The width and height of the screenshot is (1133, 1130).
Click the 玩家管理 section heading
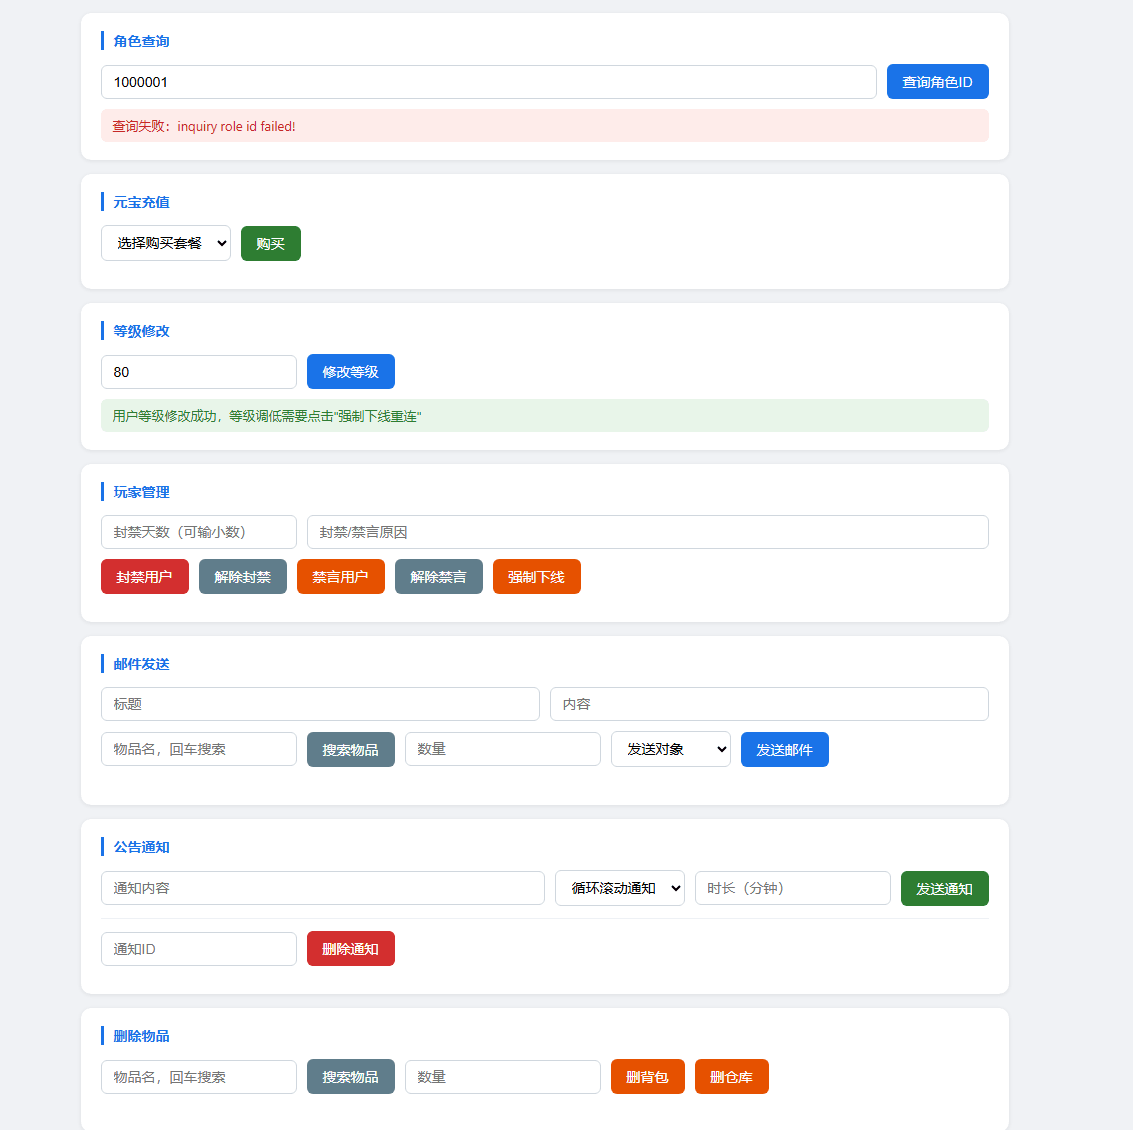coord(141,492)
